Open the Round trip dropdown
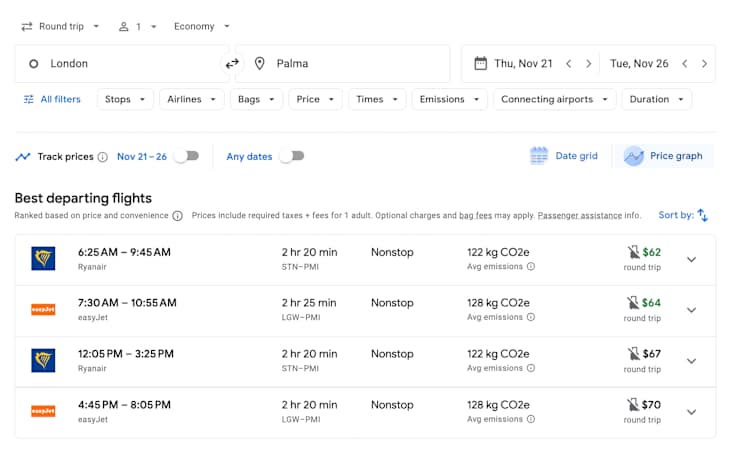The height and width of the screenshot is (457, 730). pyautogui.click(x=60, y=26)
